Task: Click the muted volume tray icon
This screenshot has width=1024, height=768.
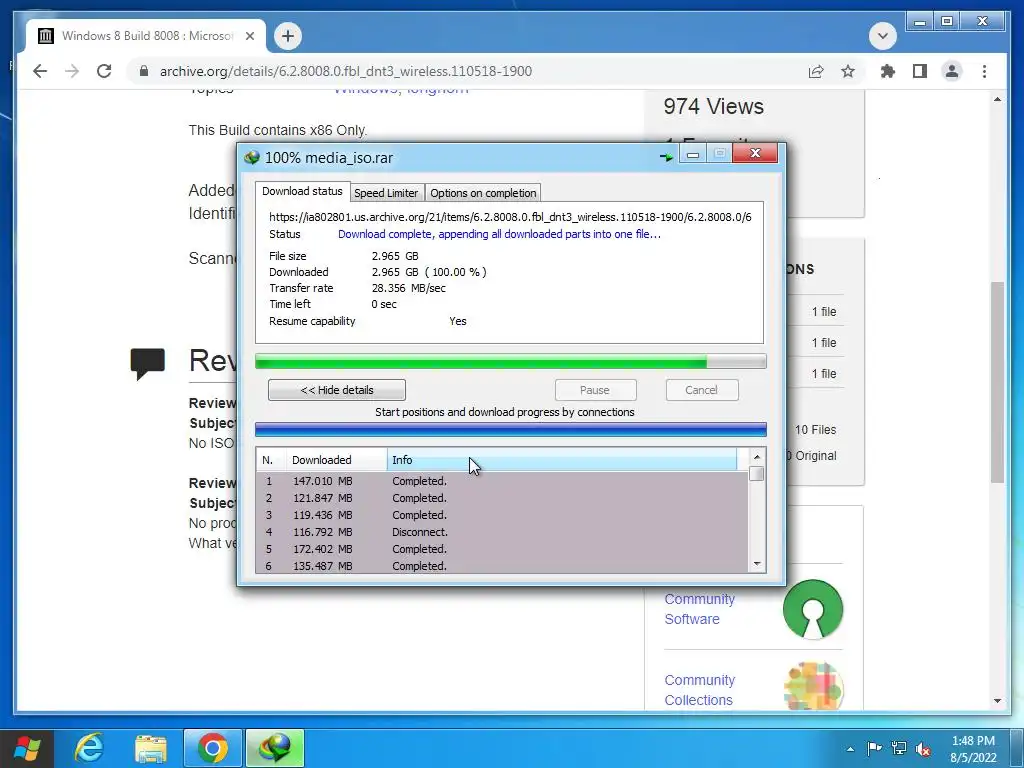Action: point(923,749)
